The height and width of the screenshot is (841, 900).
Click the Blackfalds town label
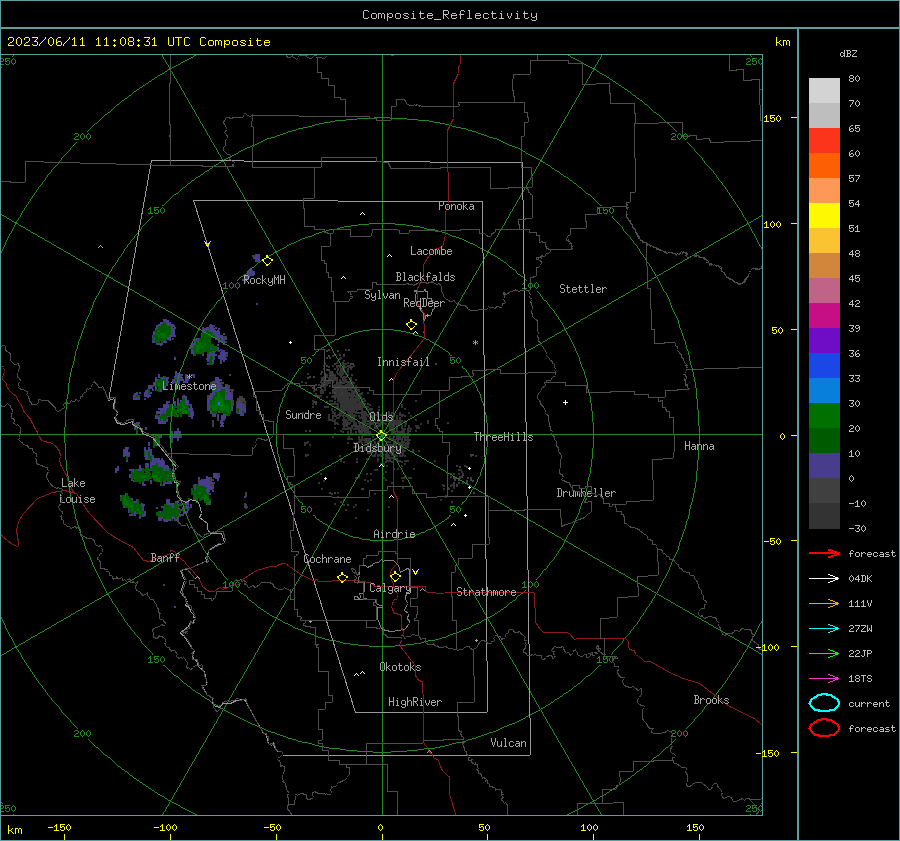click(425, 277)
